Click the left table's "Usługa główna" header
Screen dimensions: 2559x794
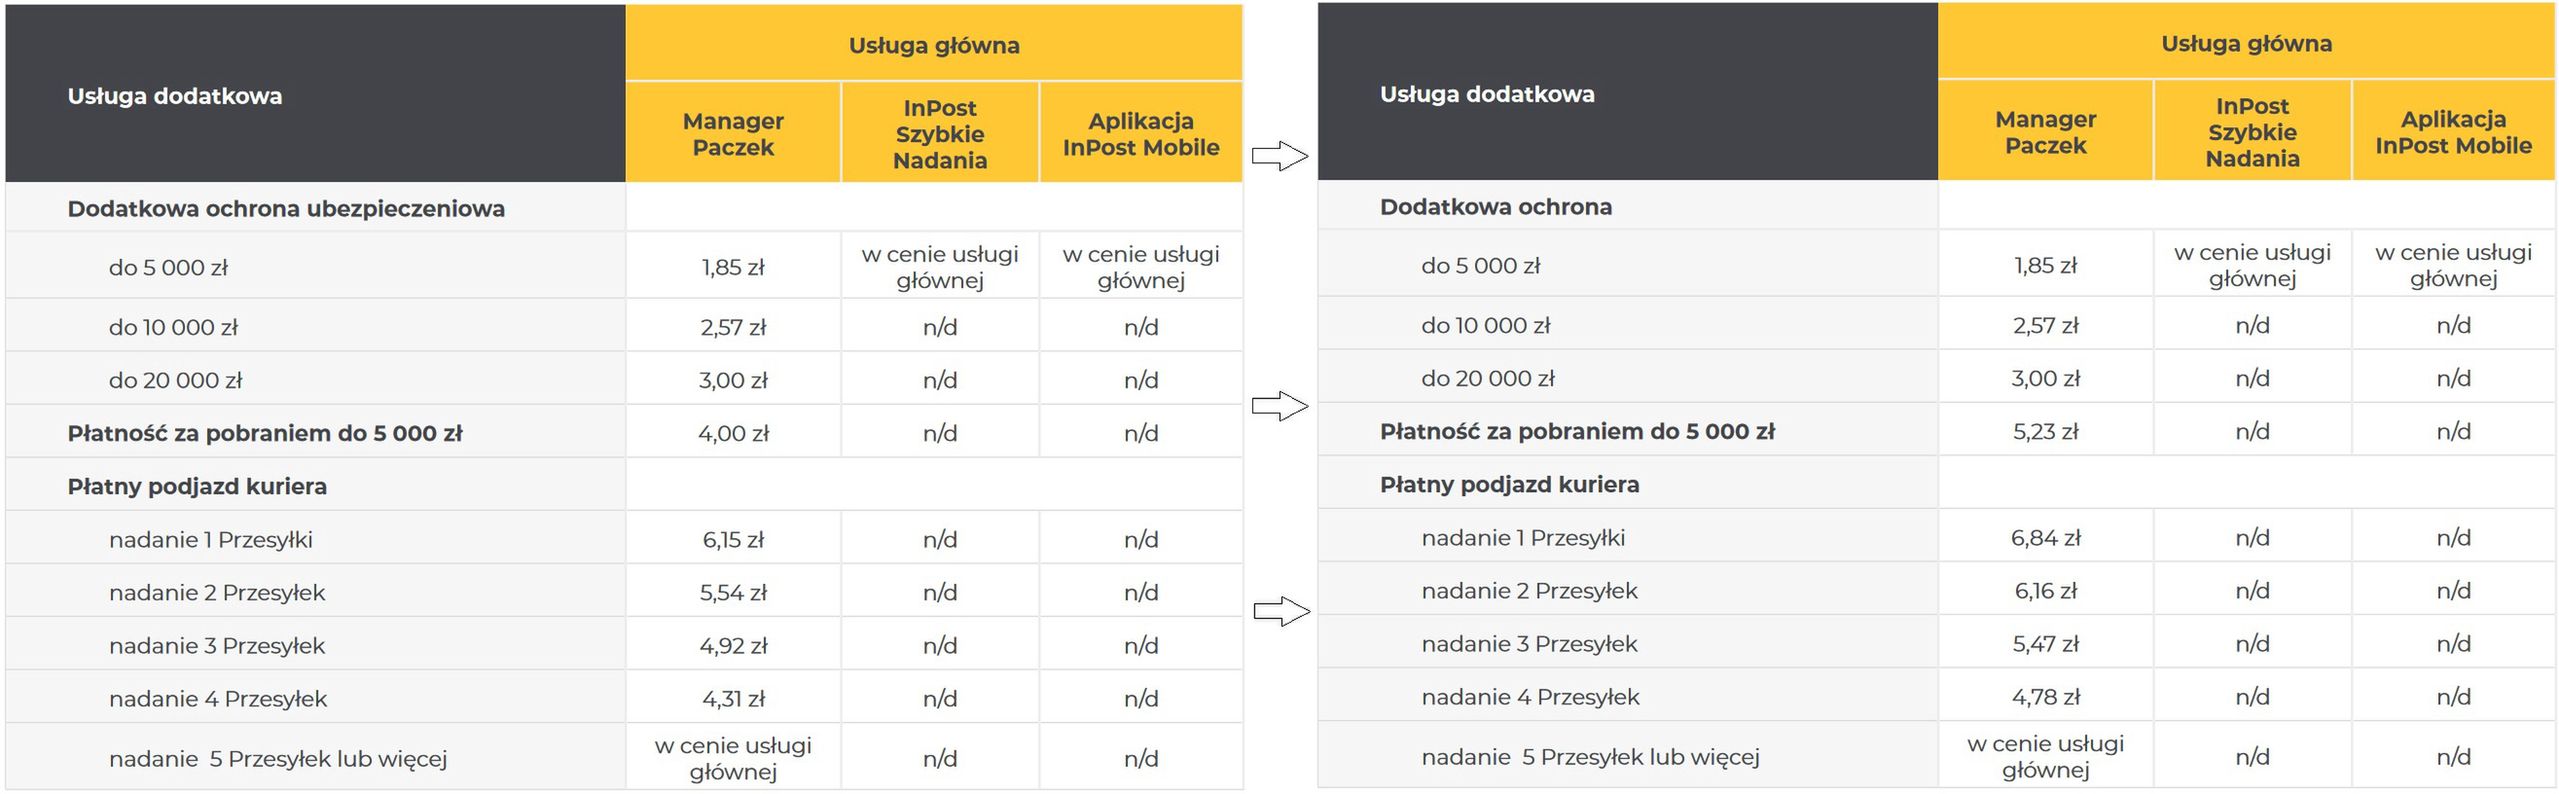933,45
